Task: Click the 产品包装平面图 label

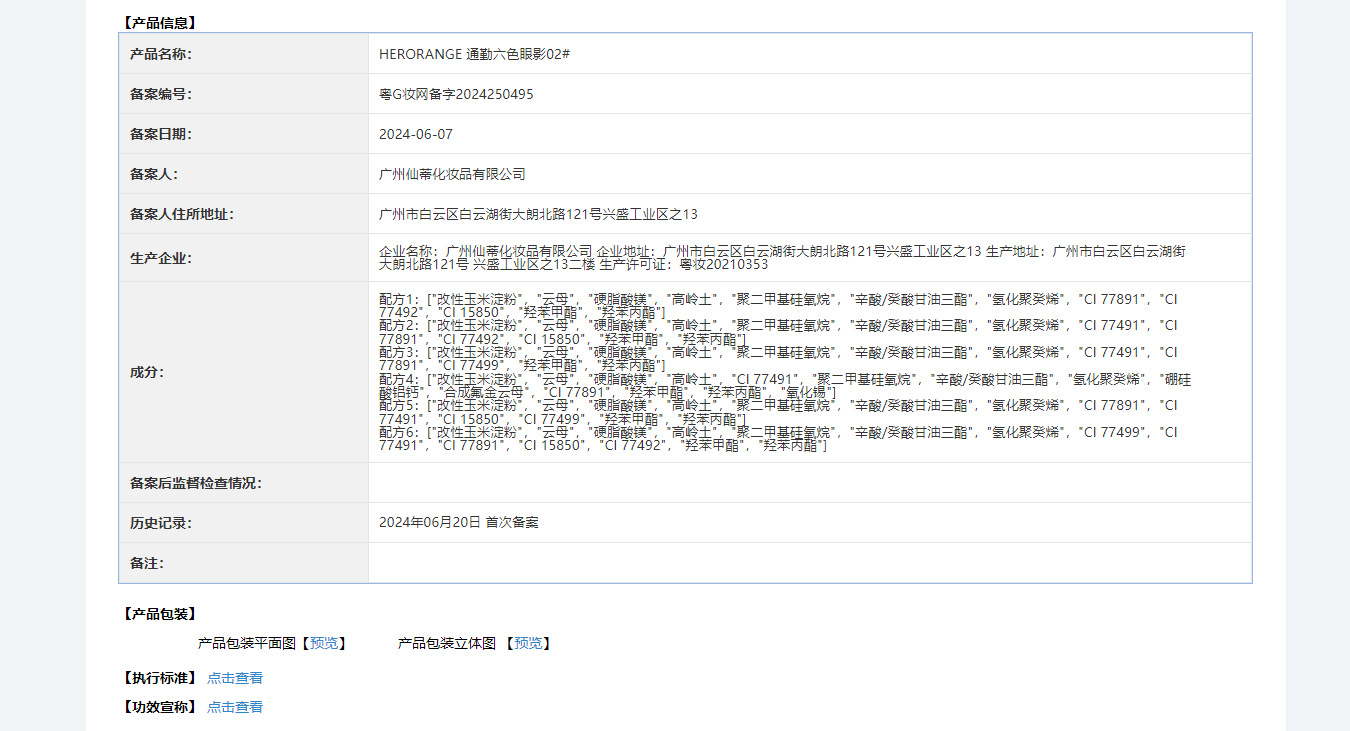Action: click(249, 643)
